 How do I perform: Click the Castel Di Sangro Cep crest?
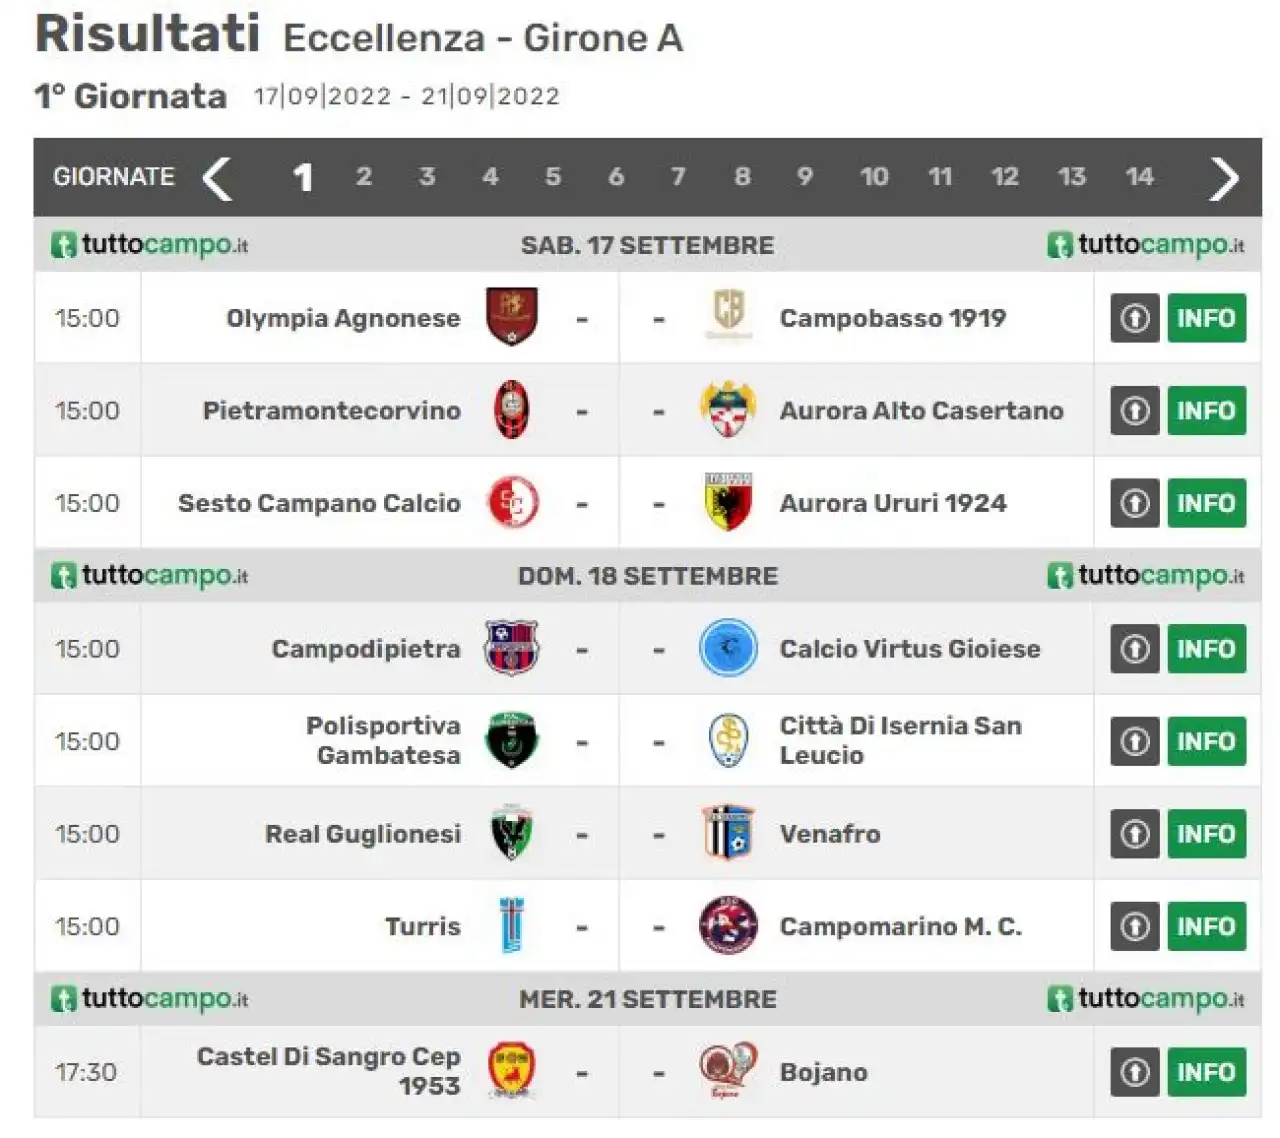click(511, 1071)
